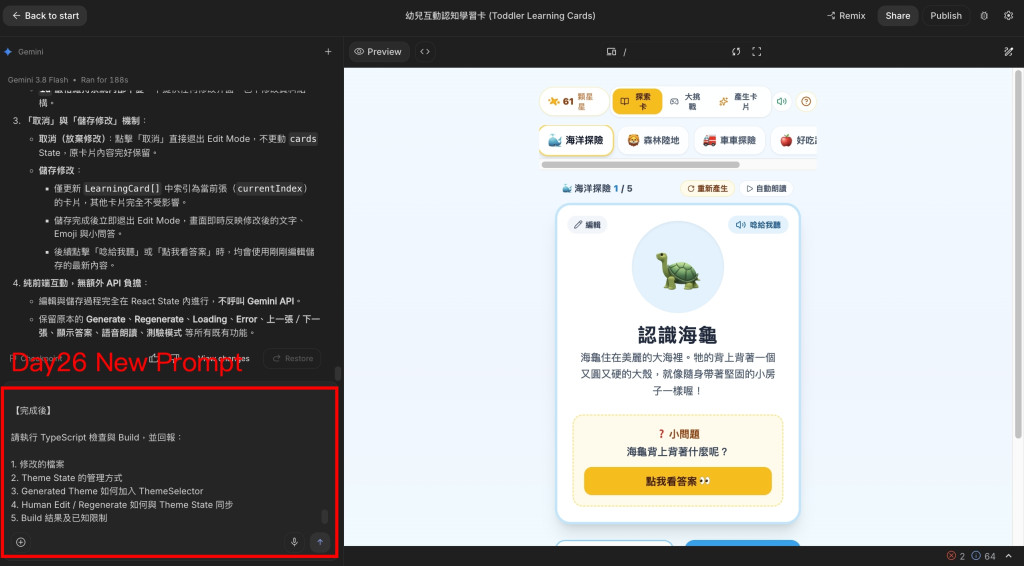Click the prompt box scrollbar thumb
This screenshot has height=566, width=1024.
(x=325, y=516)
